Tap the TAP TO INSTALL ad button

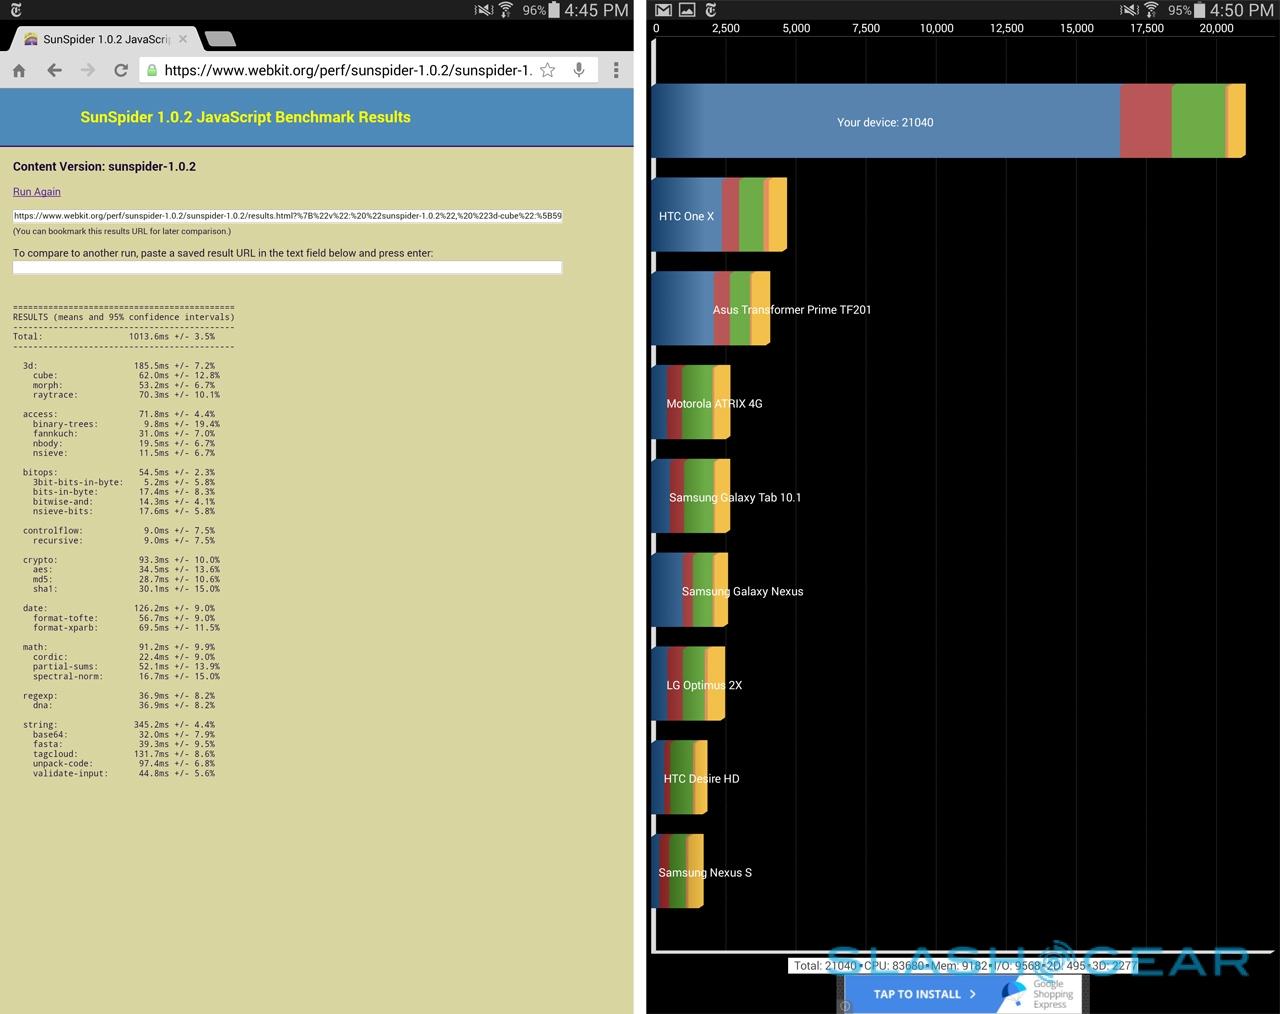[924, 994]
